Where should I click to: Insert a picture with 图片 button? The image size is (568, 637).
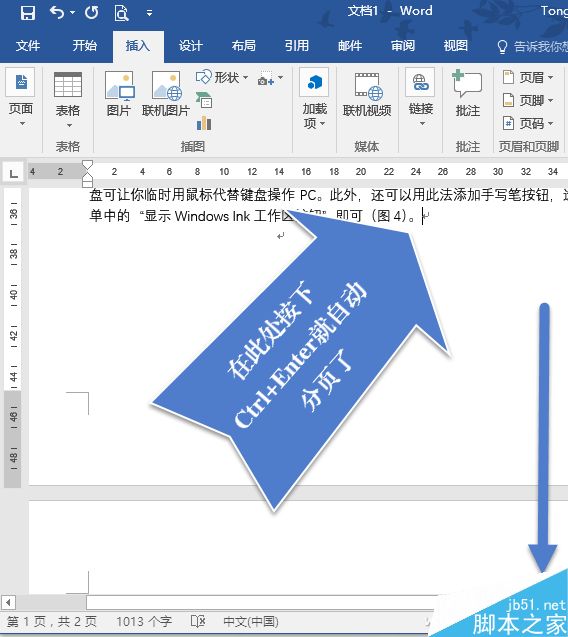(x=119, y=93)
